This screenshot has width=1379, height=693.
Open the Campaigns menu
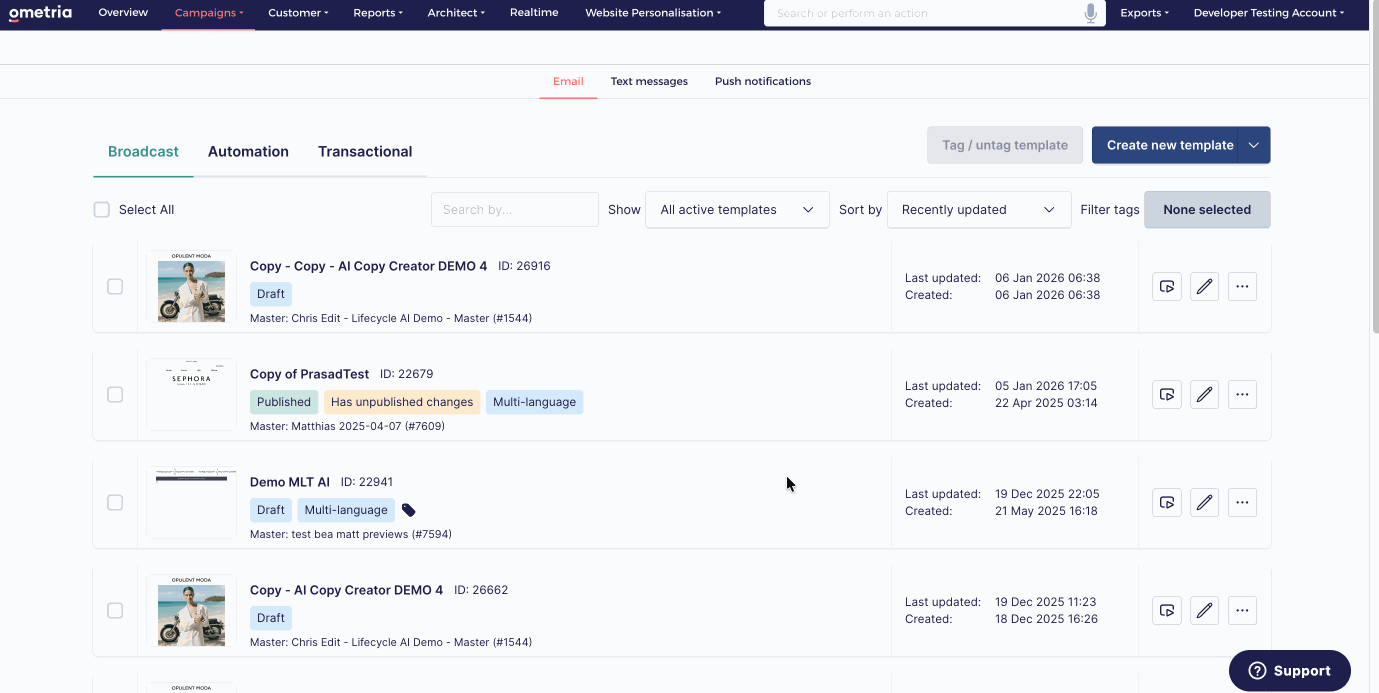[208, 13]
